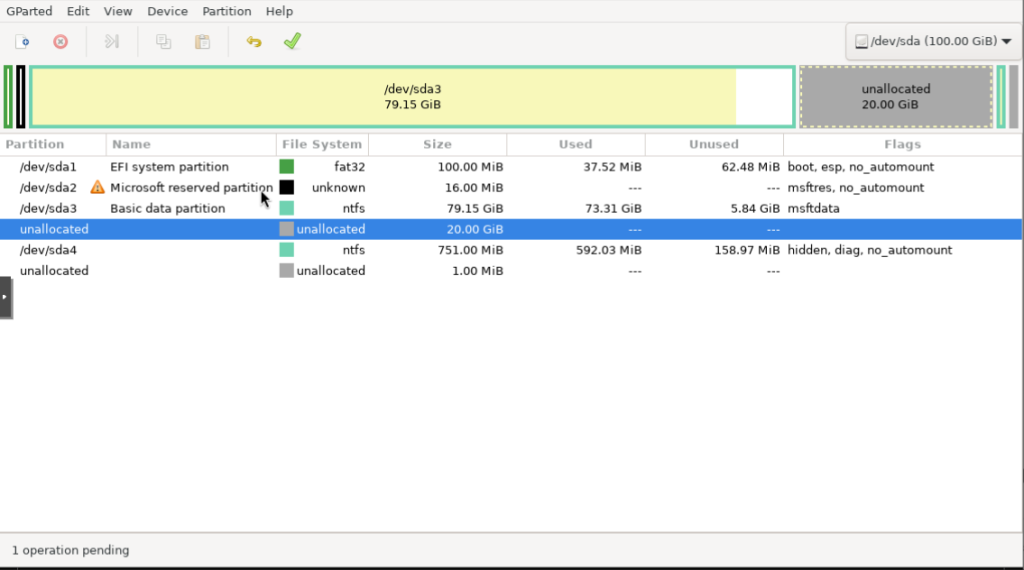Sort by the Flags column header
Screen dimensions: 1024x570
[x=903, y=144]
